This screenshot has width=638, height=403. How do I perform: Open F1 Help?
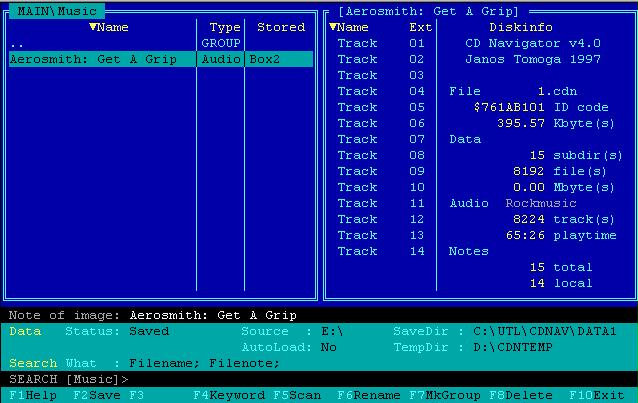point(33,395)
